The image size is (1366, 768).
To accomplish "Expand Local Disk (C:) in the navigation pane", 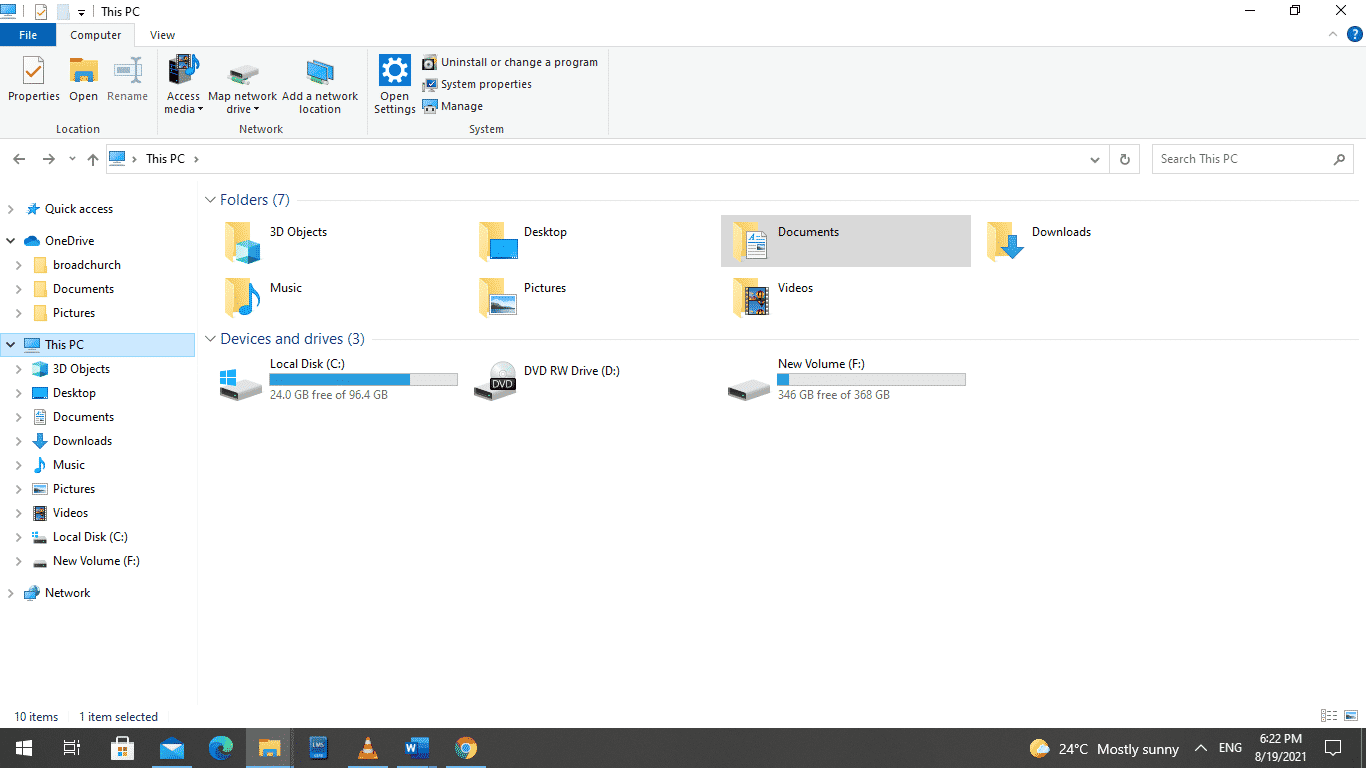I will tap(18, 536).
